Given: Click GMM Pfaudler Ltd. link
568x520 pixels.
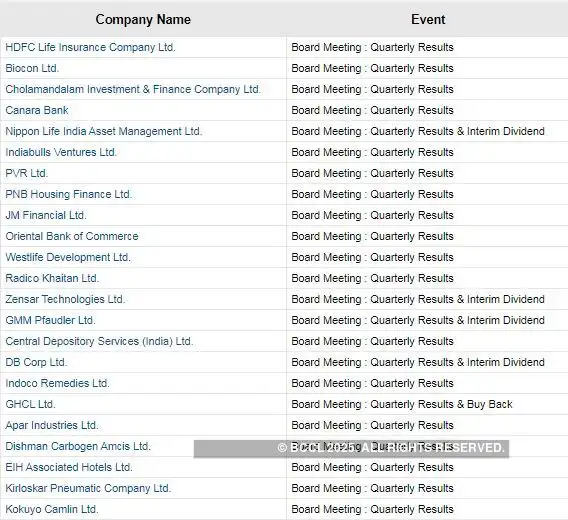Looking at the screenshot, I should (x=50, y=321).
